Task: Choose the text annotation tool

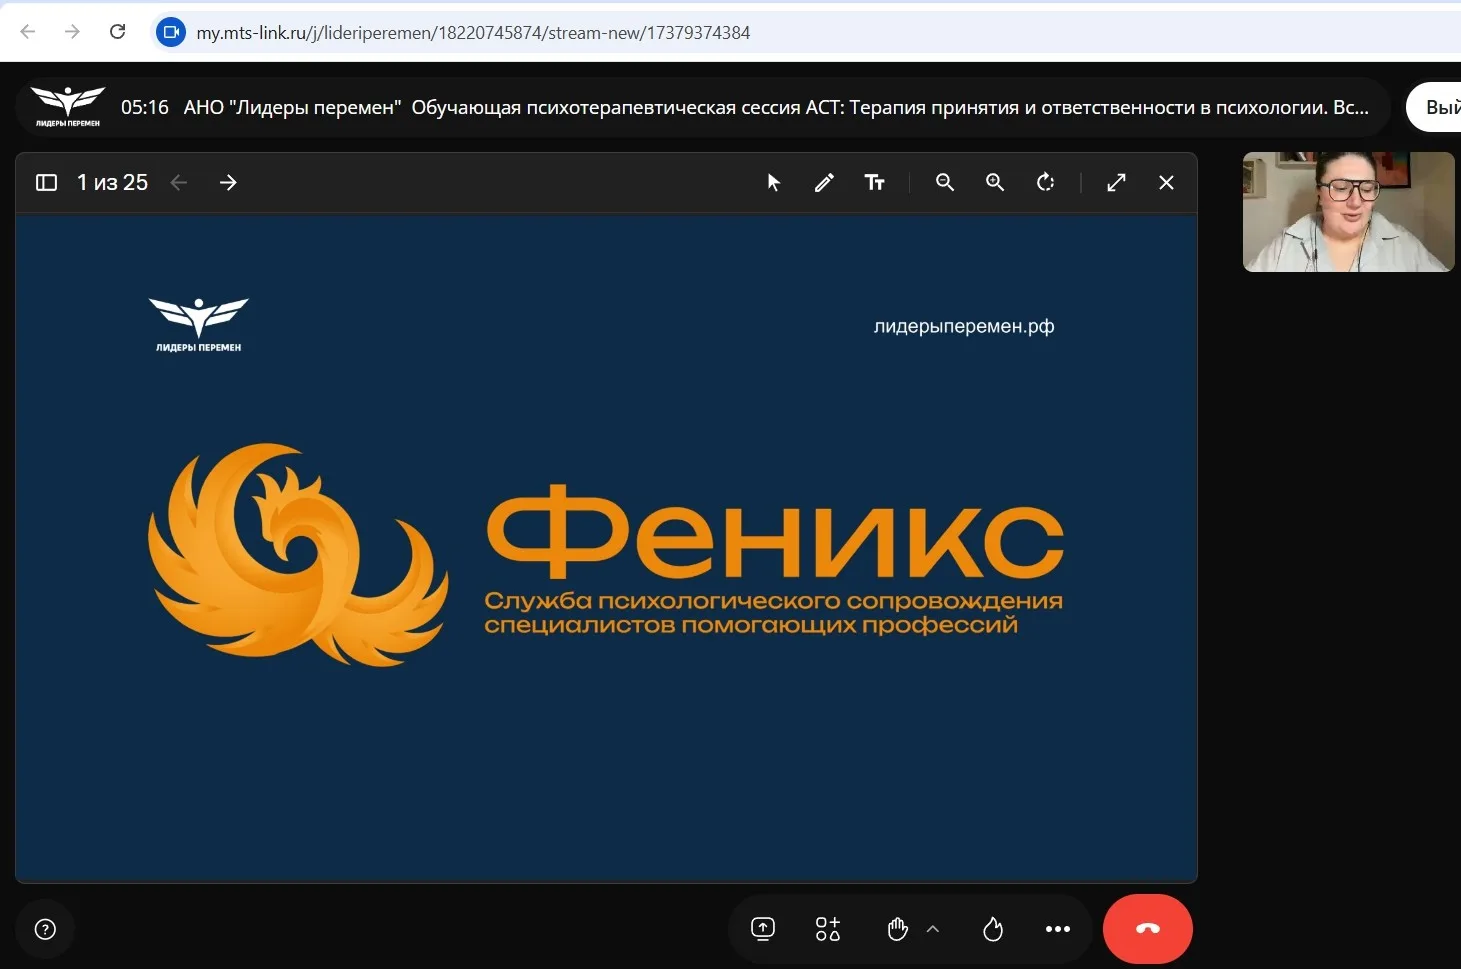Action: pos(874,182)
